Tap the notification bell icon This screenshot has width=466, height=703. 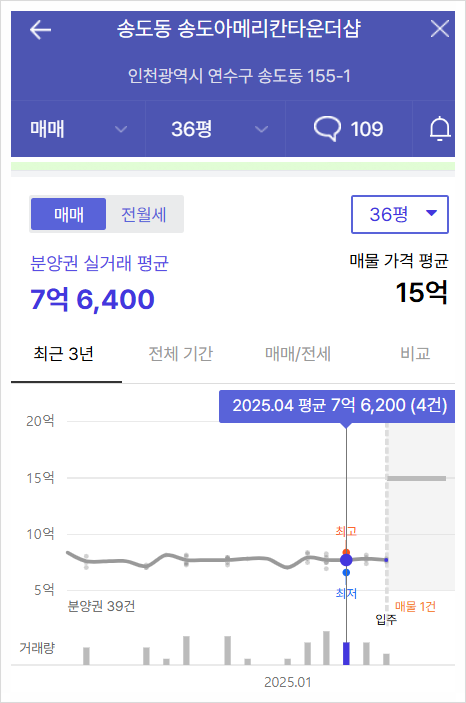(440, 129)
